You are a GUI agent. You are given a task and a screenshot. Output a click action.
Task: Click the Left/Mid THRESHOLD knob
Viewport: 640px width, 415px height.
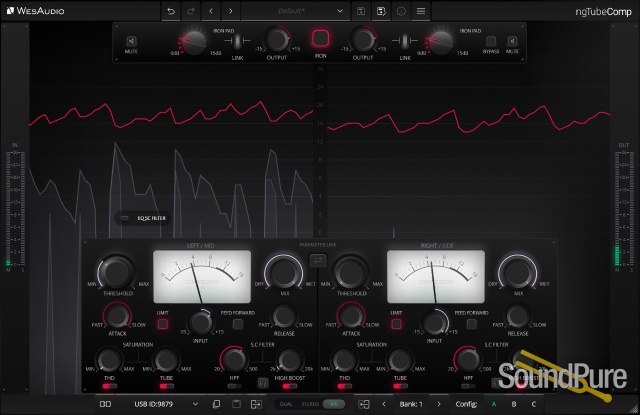click(117, 272)
